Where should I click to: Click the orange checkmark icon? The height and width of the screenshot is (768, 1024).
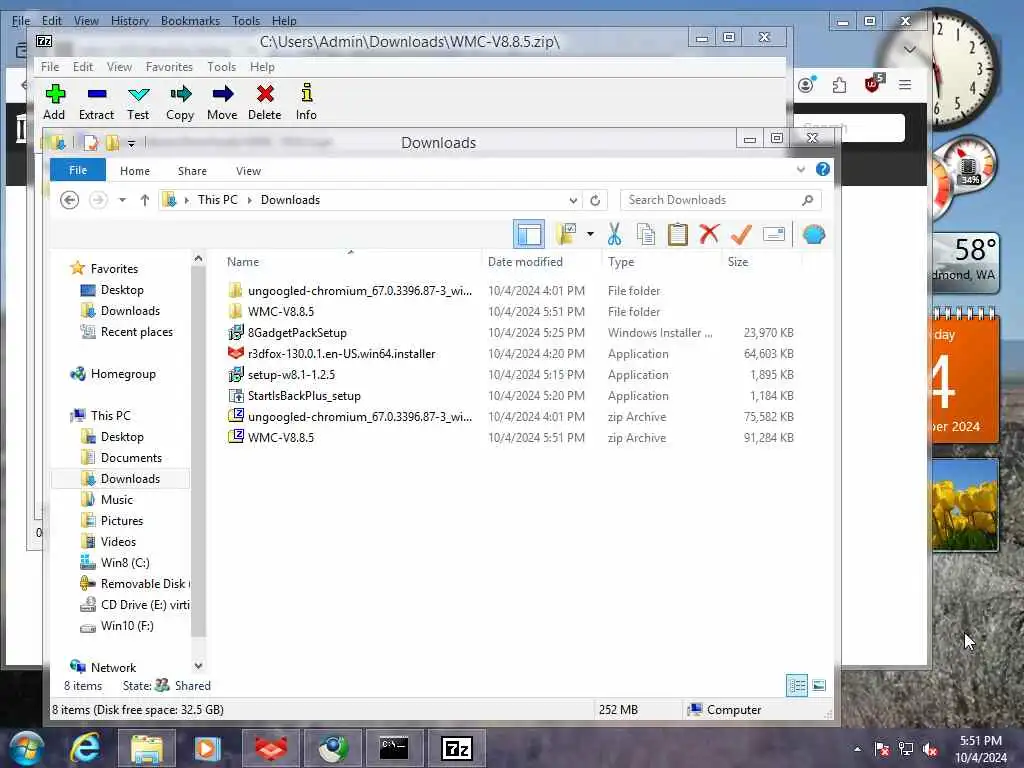click(741, 234)
